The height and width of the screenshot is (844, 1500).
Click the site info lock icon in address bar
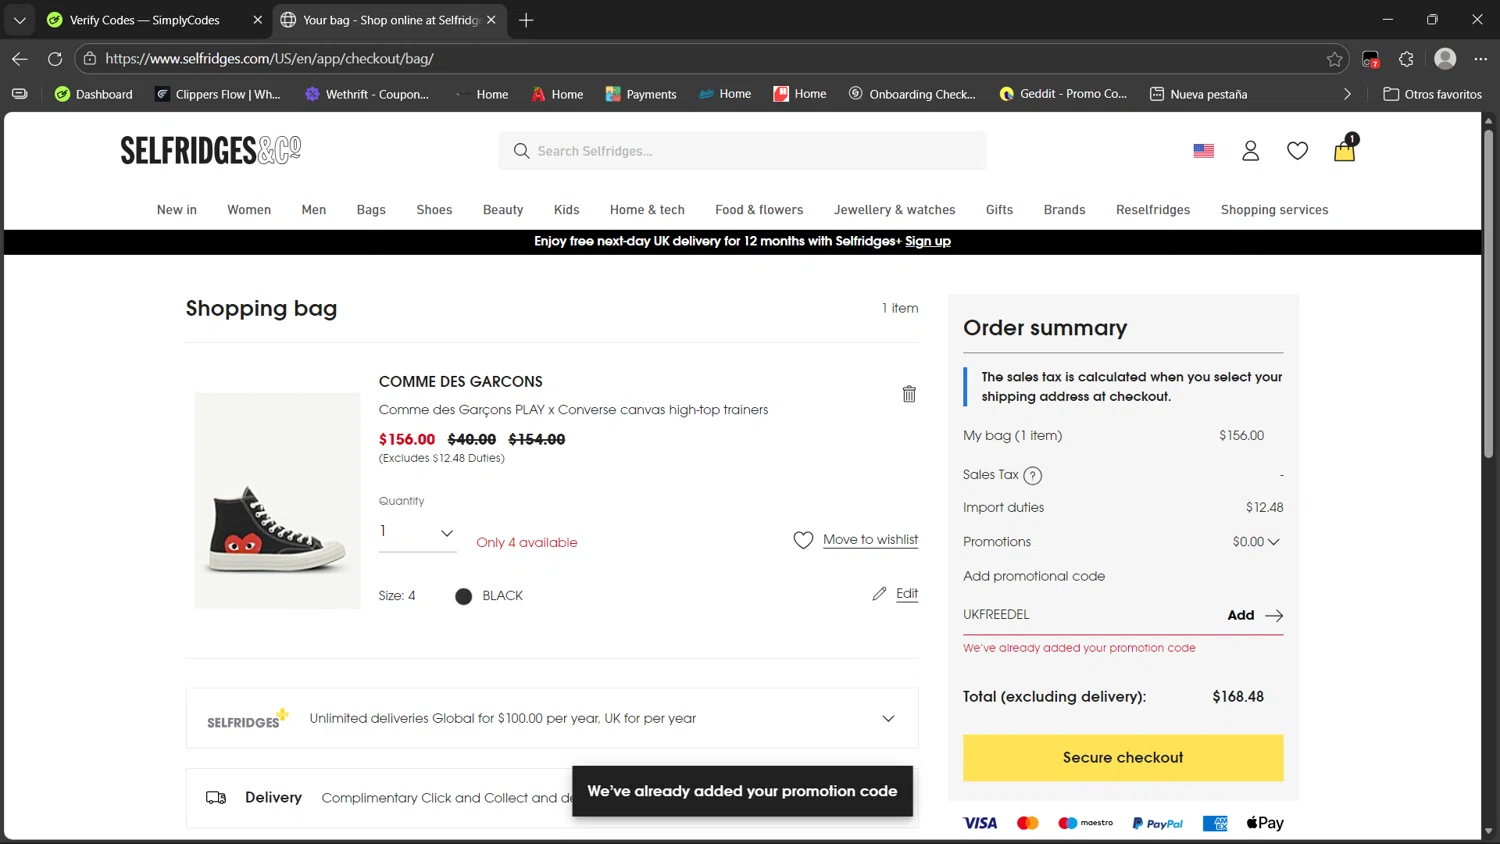90,59
